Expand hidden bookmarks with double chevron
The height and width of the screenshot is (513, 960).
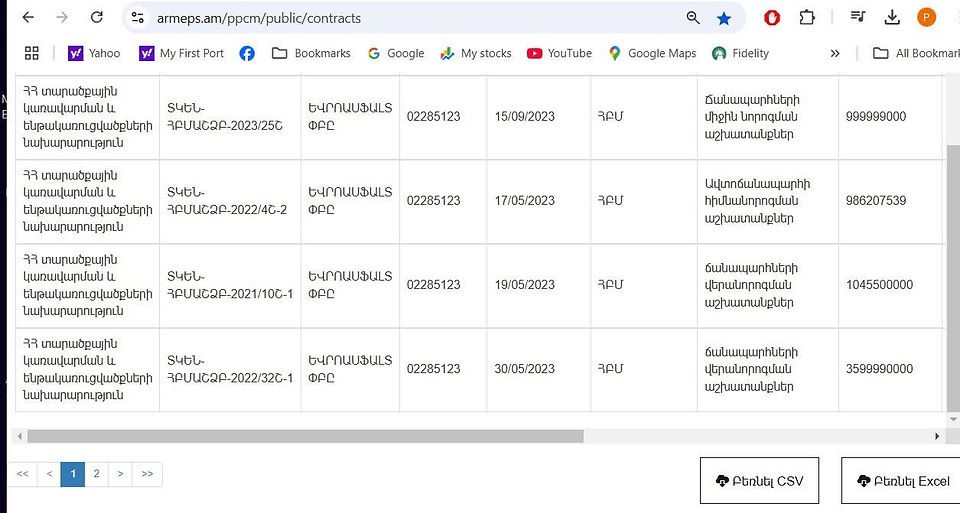point(835,53)
